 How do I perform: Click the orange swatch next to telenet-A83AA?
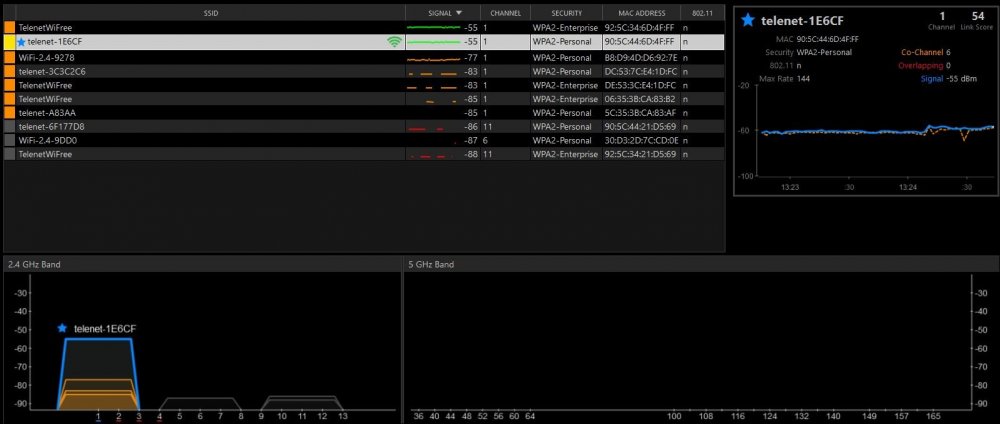pyautogui.click(x=10, y=113)
